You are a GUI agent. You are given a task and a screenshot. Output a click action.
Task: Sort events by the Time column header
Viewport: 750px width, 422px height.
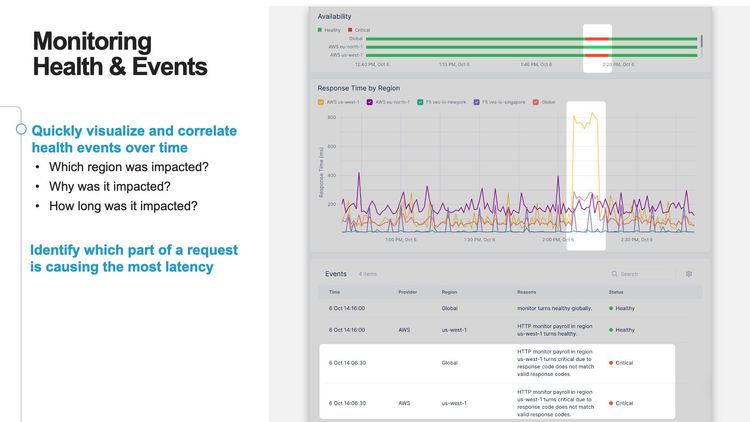(334, 292)
